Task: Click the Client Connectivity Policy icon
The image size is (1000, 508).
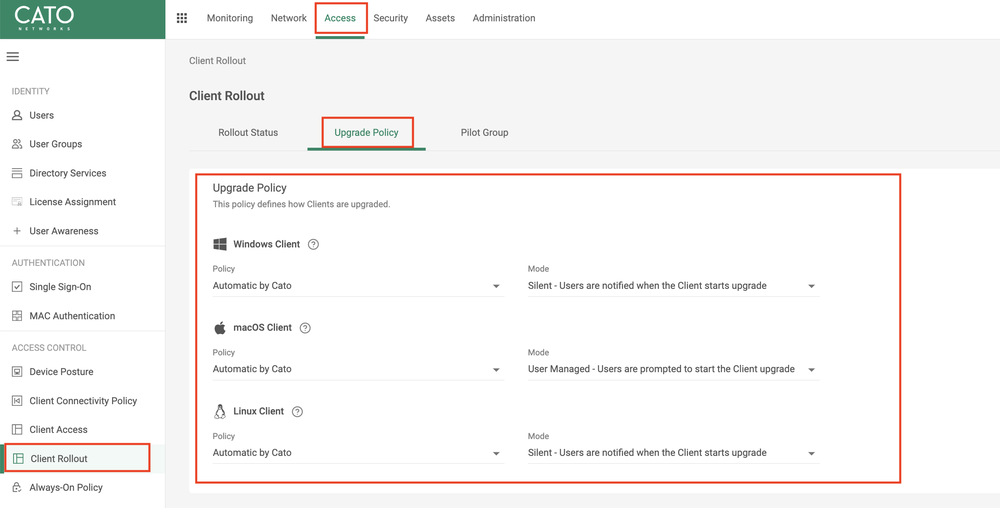Action: click(17, 401)
